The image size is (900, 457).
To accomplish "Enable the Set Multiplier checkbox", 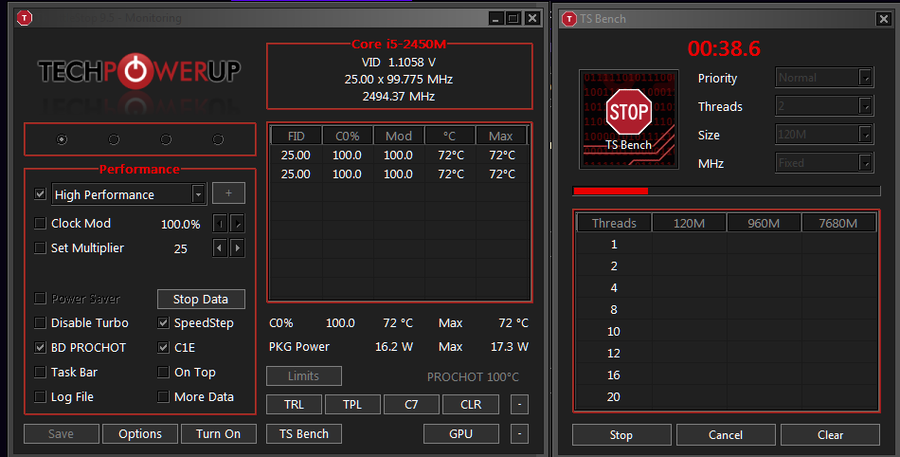I will tap(40, 248).
